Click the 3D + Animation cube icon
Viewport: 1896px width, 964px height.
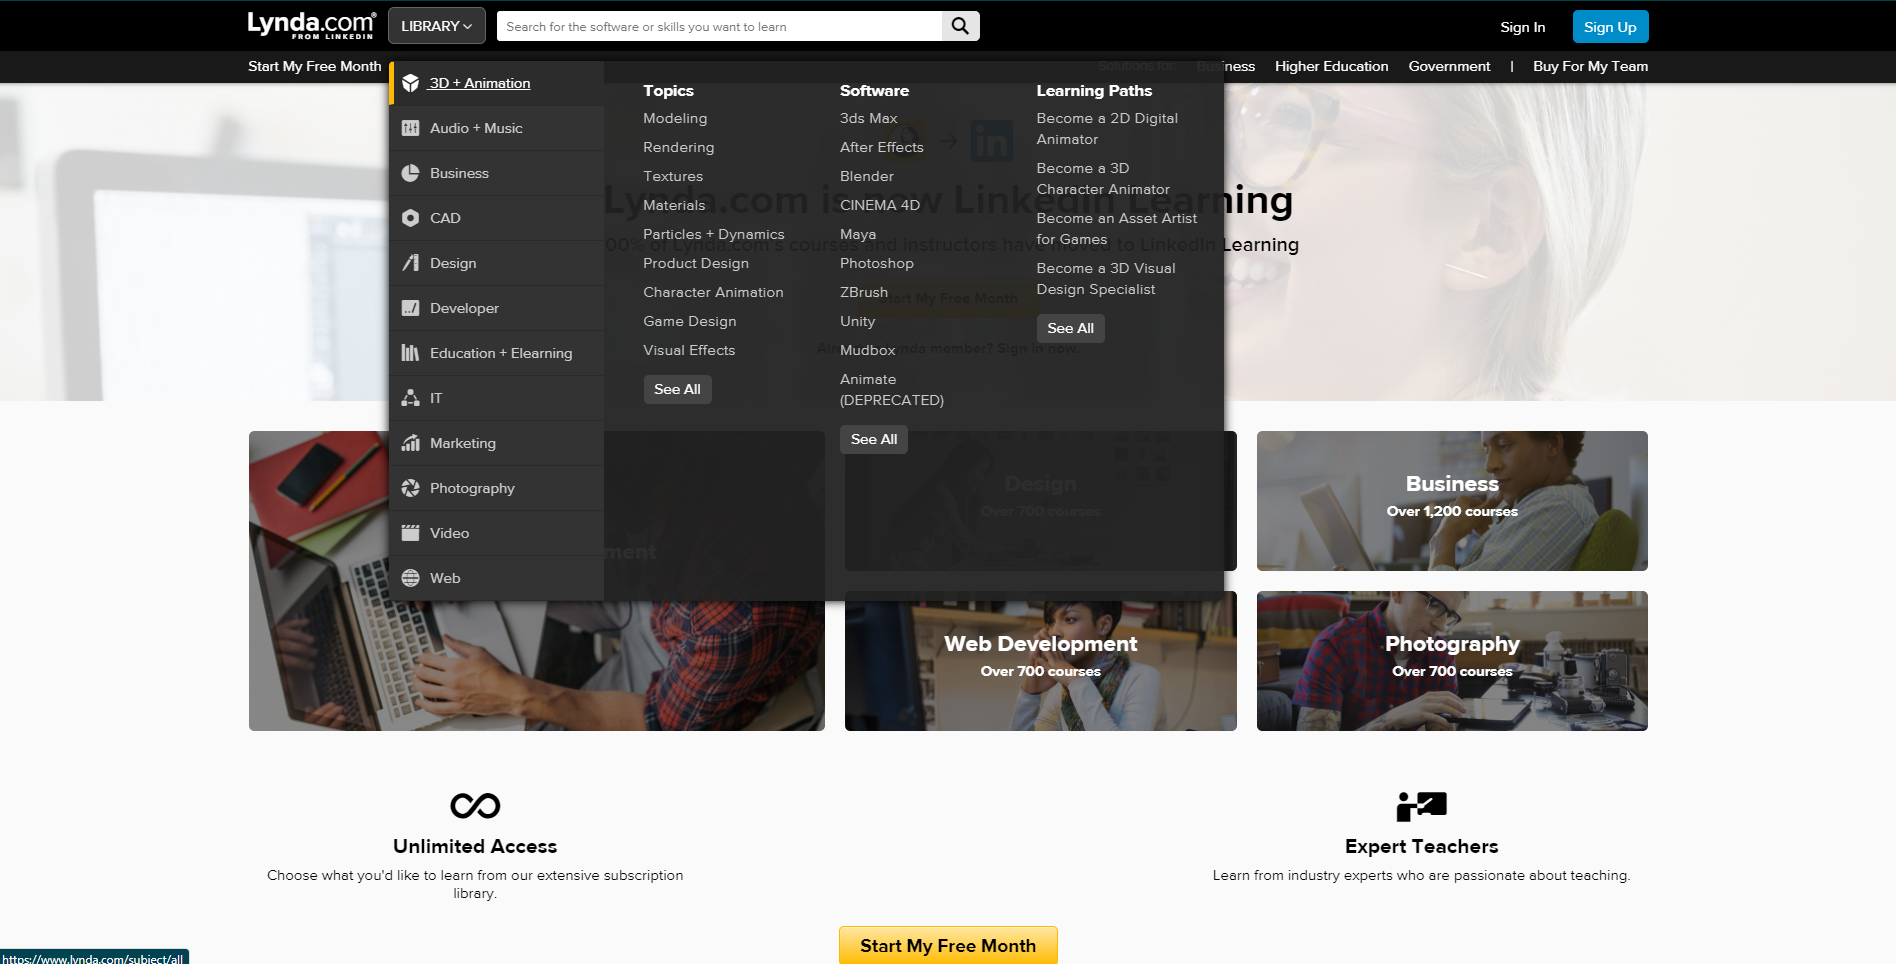pos(410,83)
